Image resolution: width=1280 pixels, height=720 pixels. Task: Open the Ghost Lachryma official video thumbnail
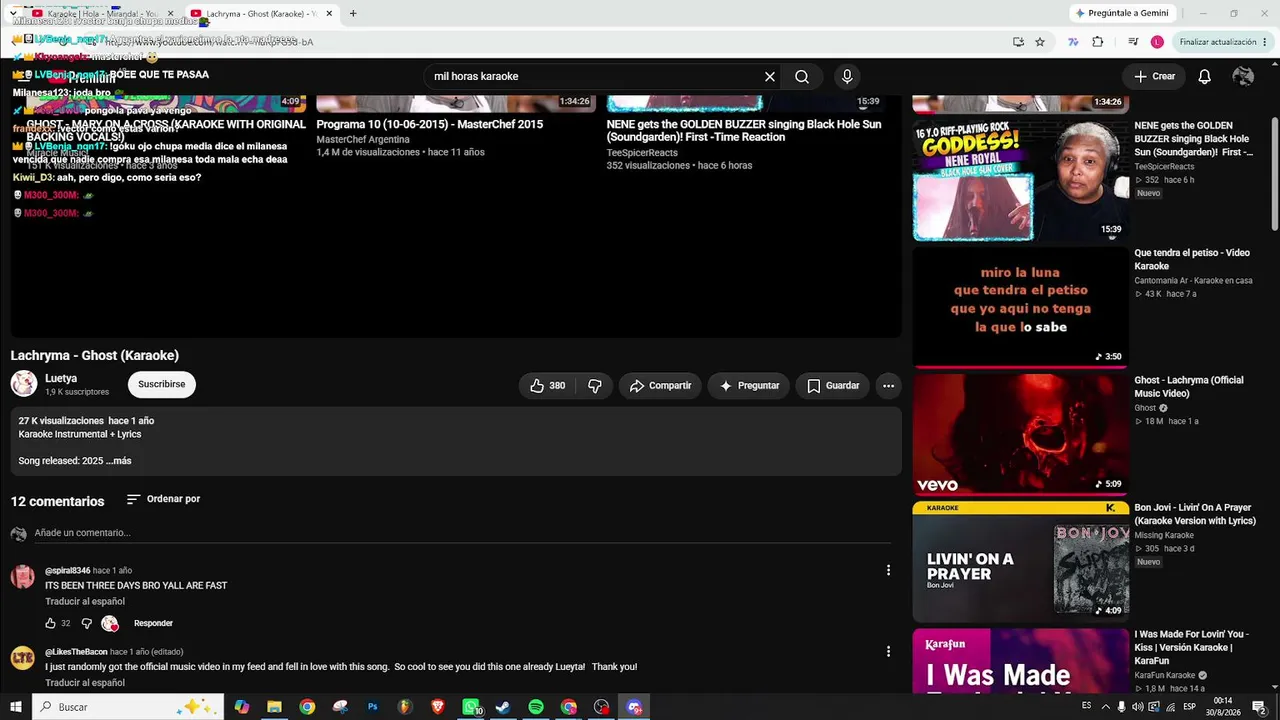[x=1020, y=435]
